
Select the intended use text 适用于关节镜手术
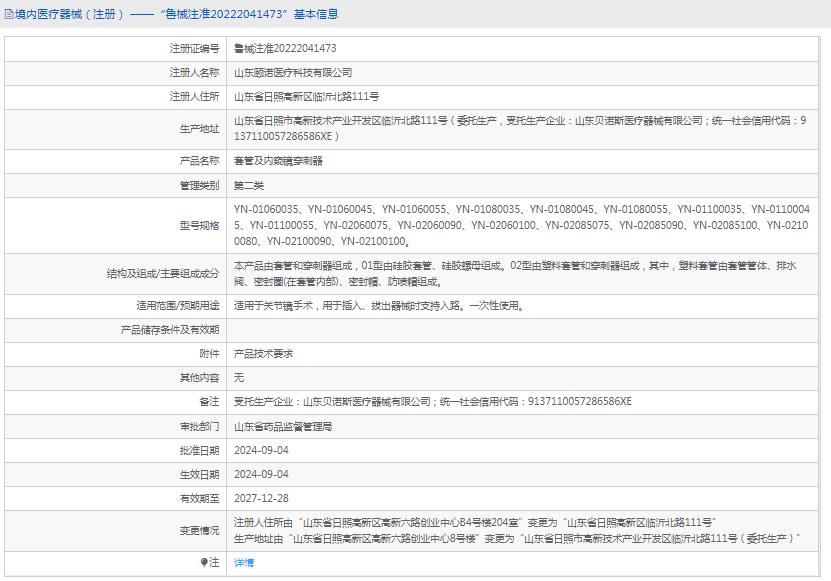coord(379,306)
